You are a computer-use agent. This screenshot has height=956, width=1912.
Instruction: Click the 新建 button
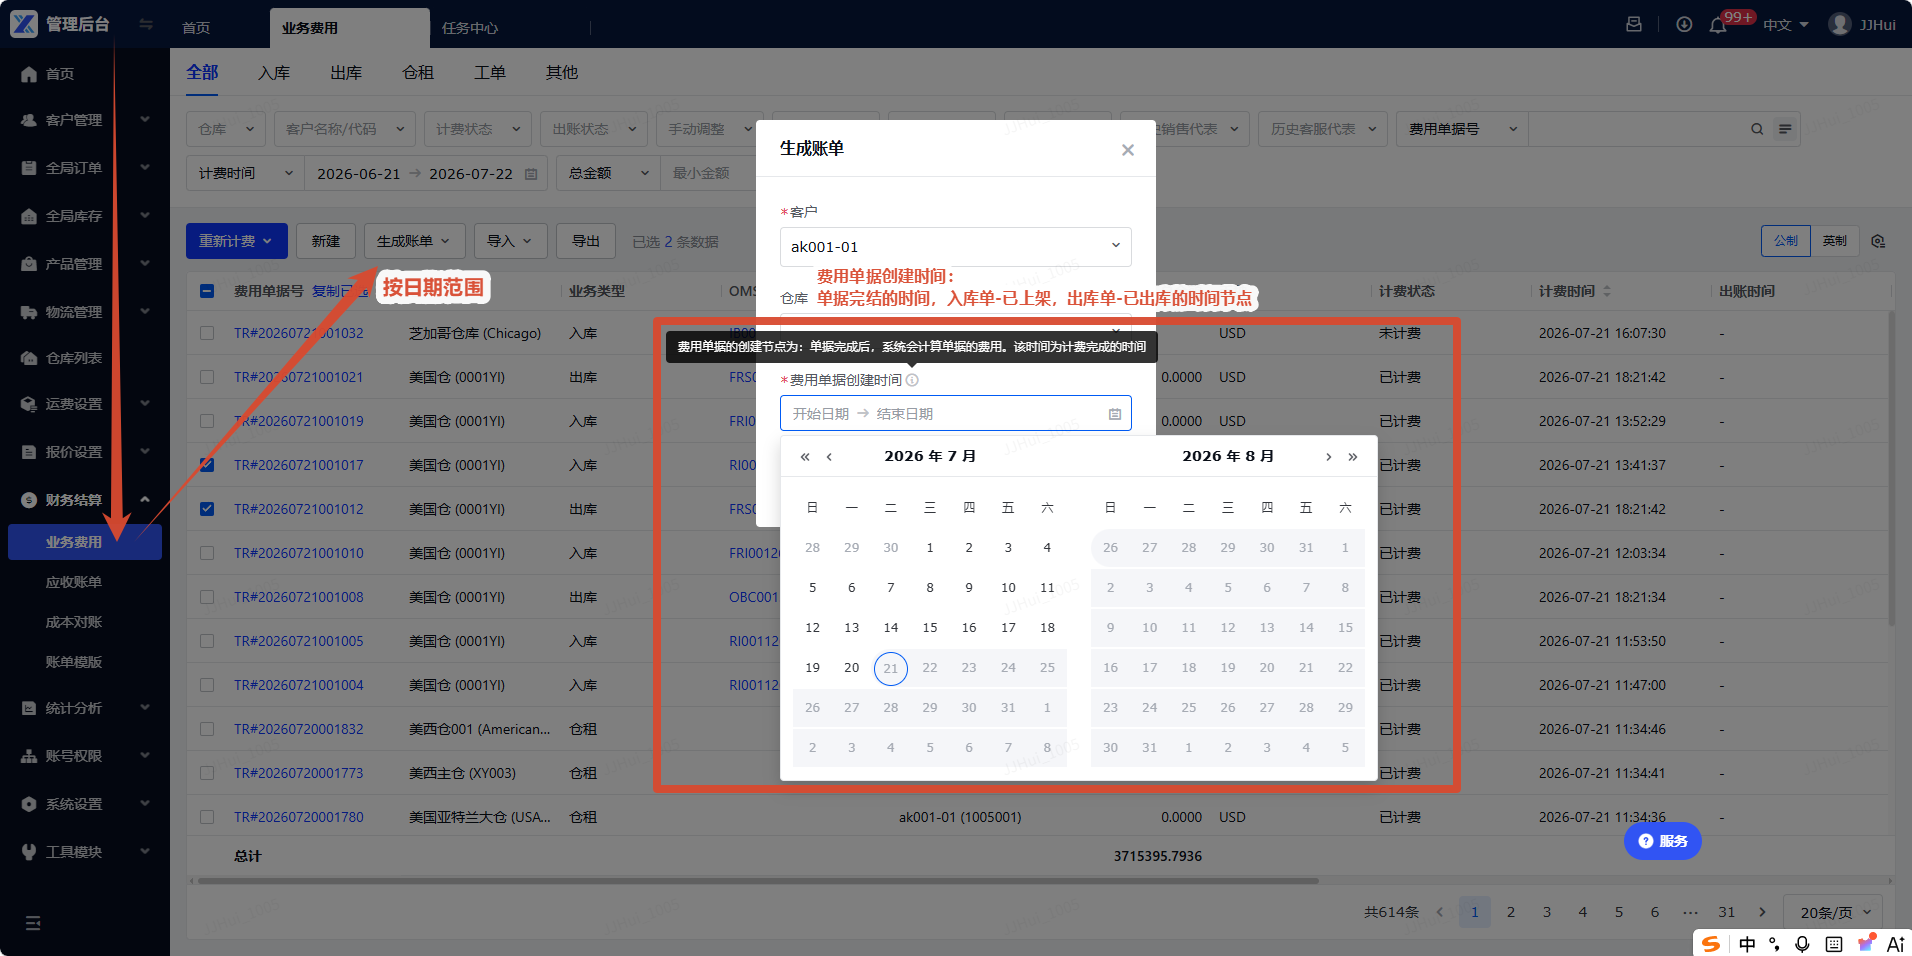[326, 241]
